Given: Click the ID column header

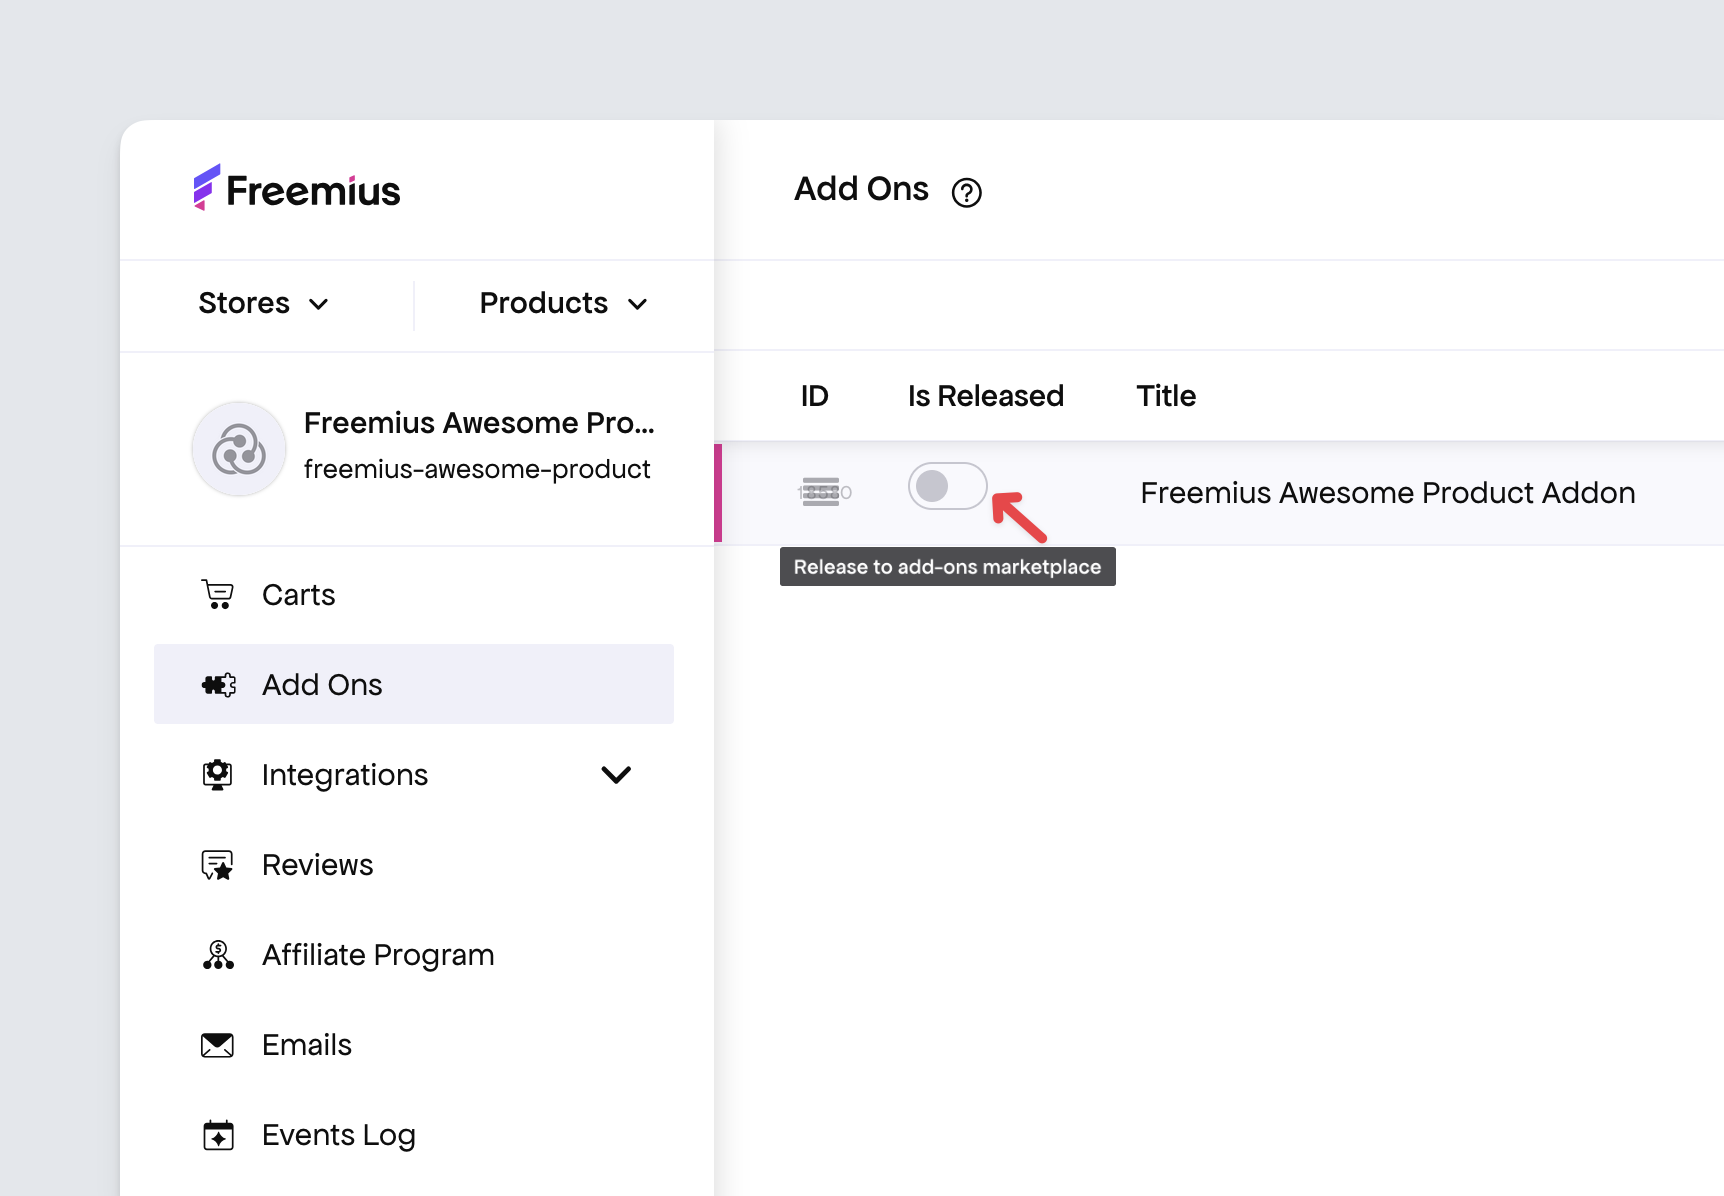Looking at the screenshot, I should coord(815,396).
